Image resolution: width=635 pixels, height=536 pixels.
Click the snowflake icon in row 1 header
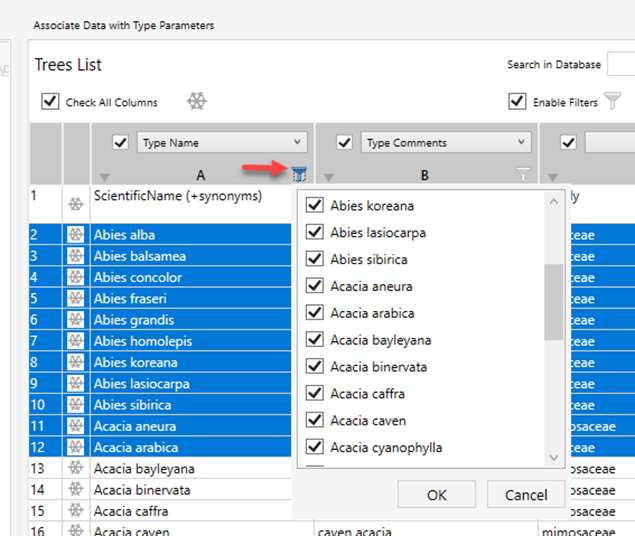click(x=76, y=204)
